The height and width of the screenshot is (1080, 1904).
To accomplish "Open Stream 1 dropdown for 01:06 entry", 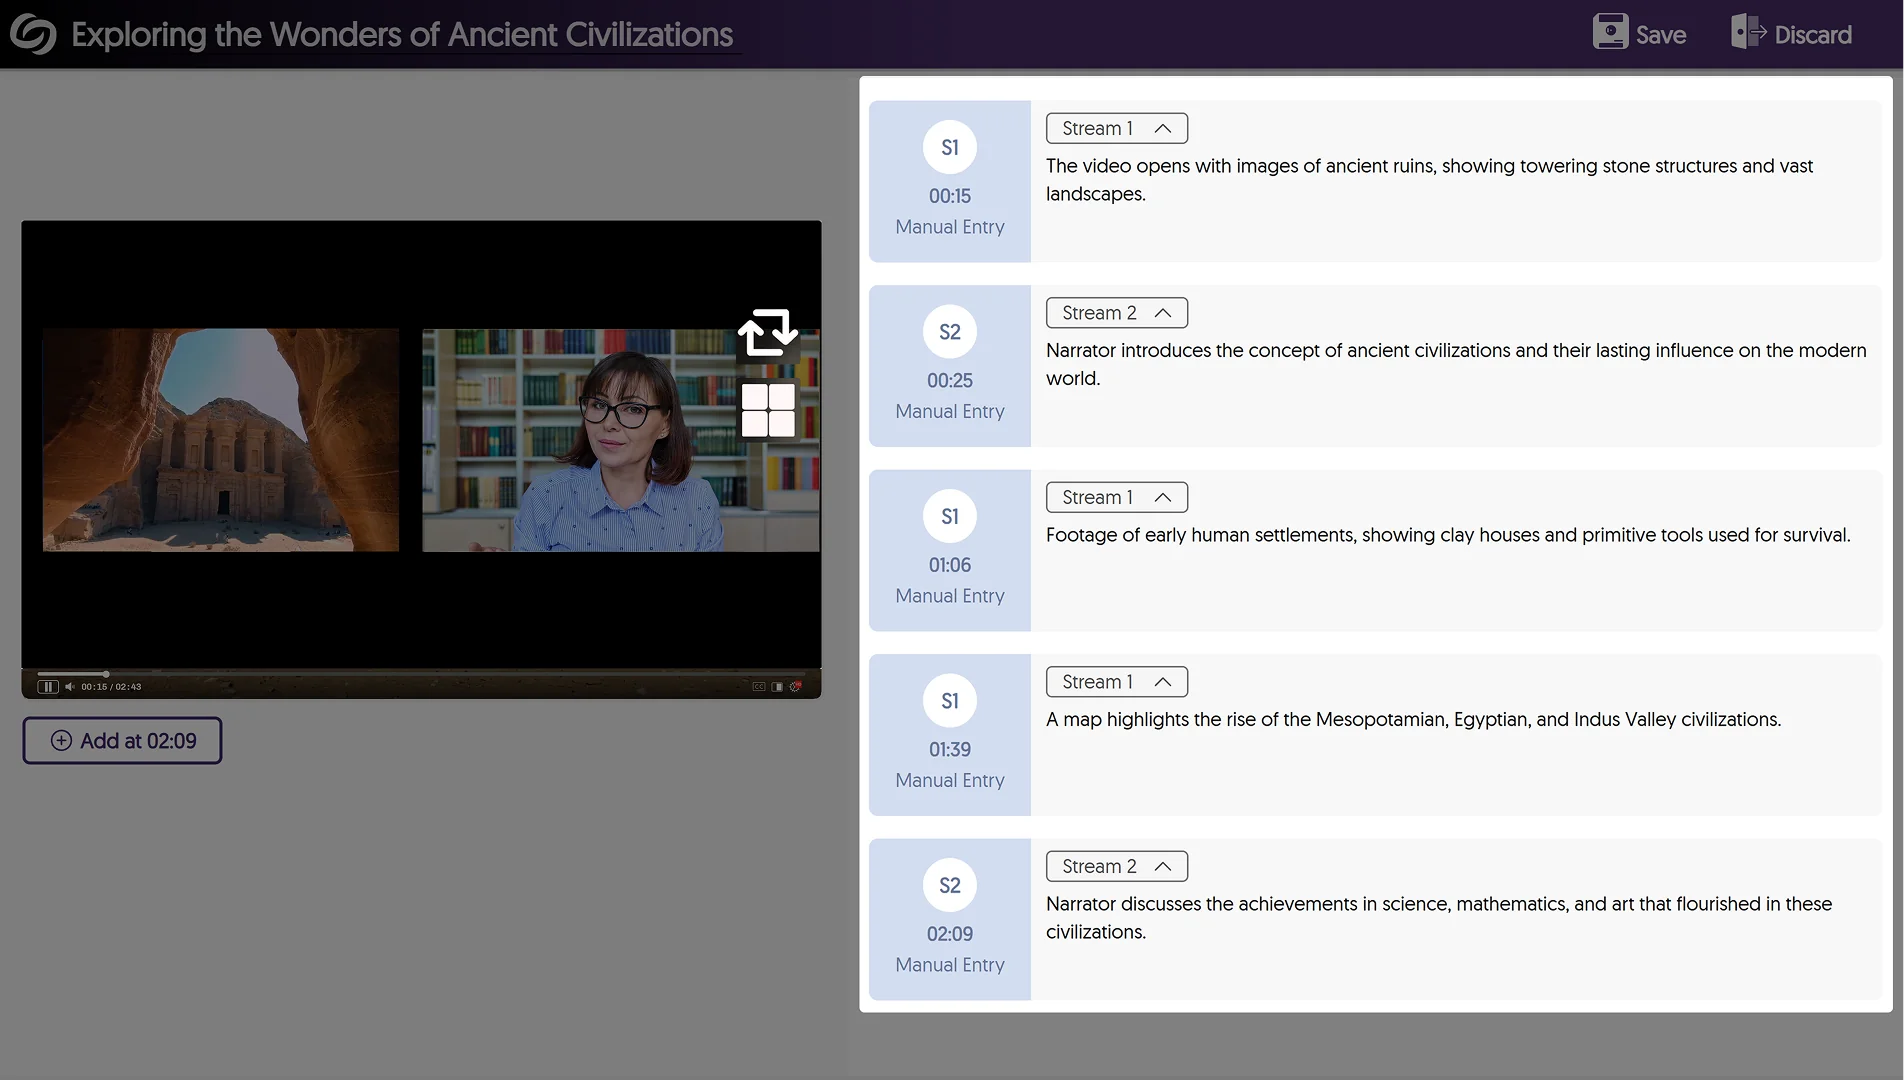I will [x=1116, y=497].
